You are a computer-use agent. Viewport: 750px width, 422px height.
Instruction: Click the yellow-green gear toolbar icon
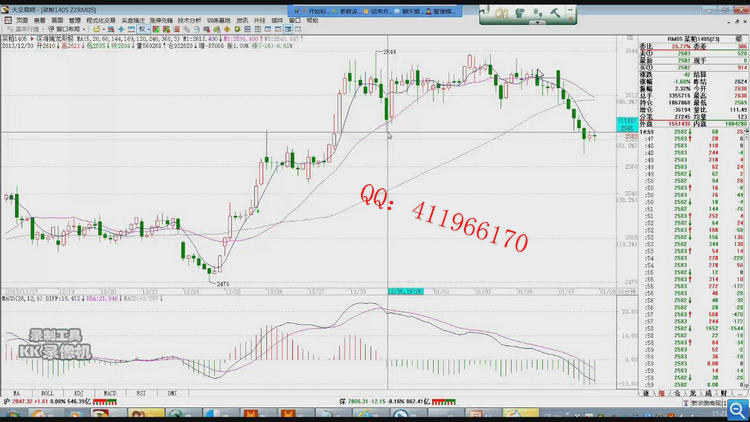[237, 29]
